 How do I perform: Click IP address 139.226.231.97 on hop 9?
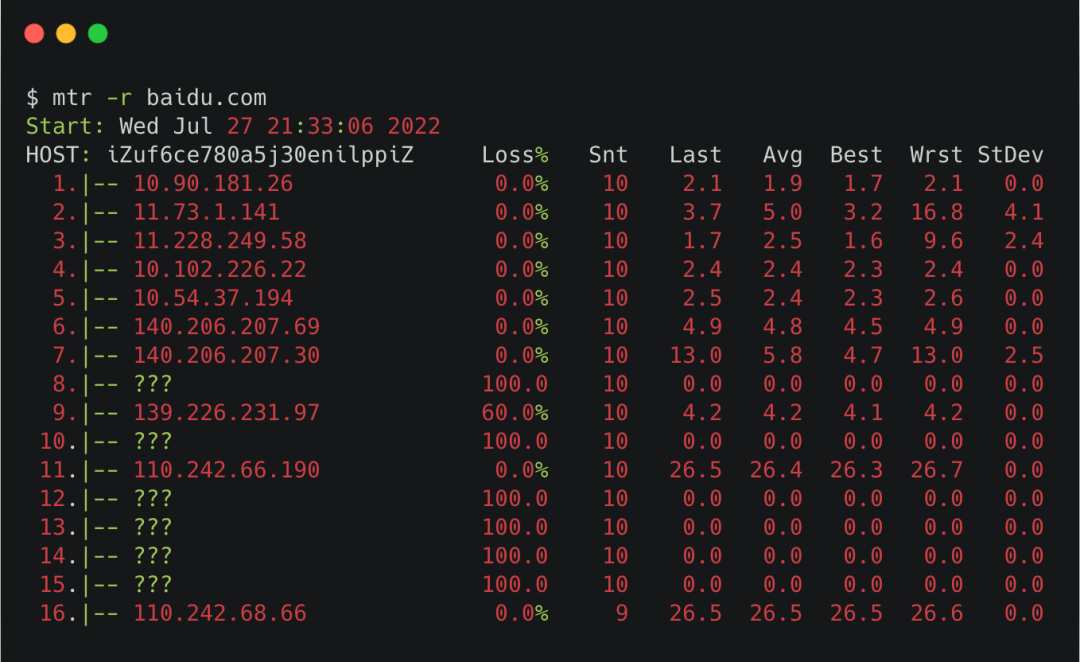tap(227, 413)
